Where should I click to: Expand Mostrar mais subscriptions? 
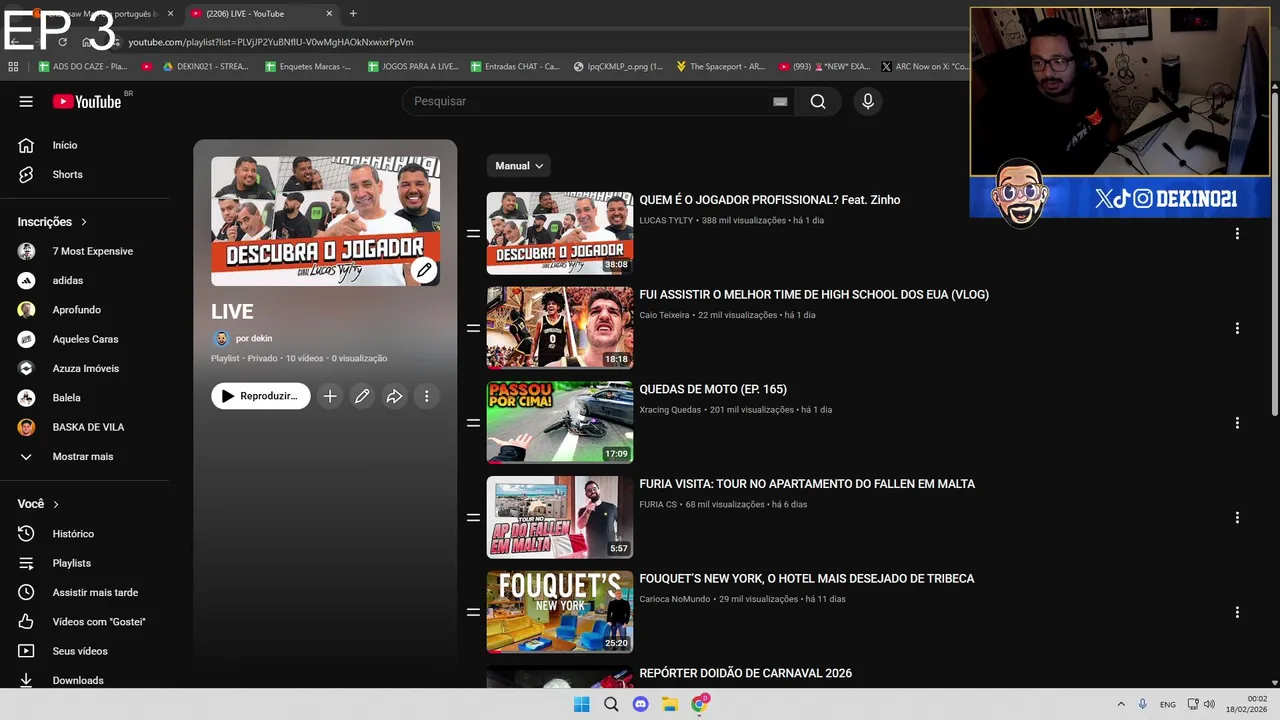click(84, 456)
